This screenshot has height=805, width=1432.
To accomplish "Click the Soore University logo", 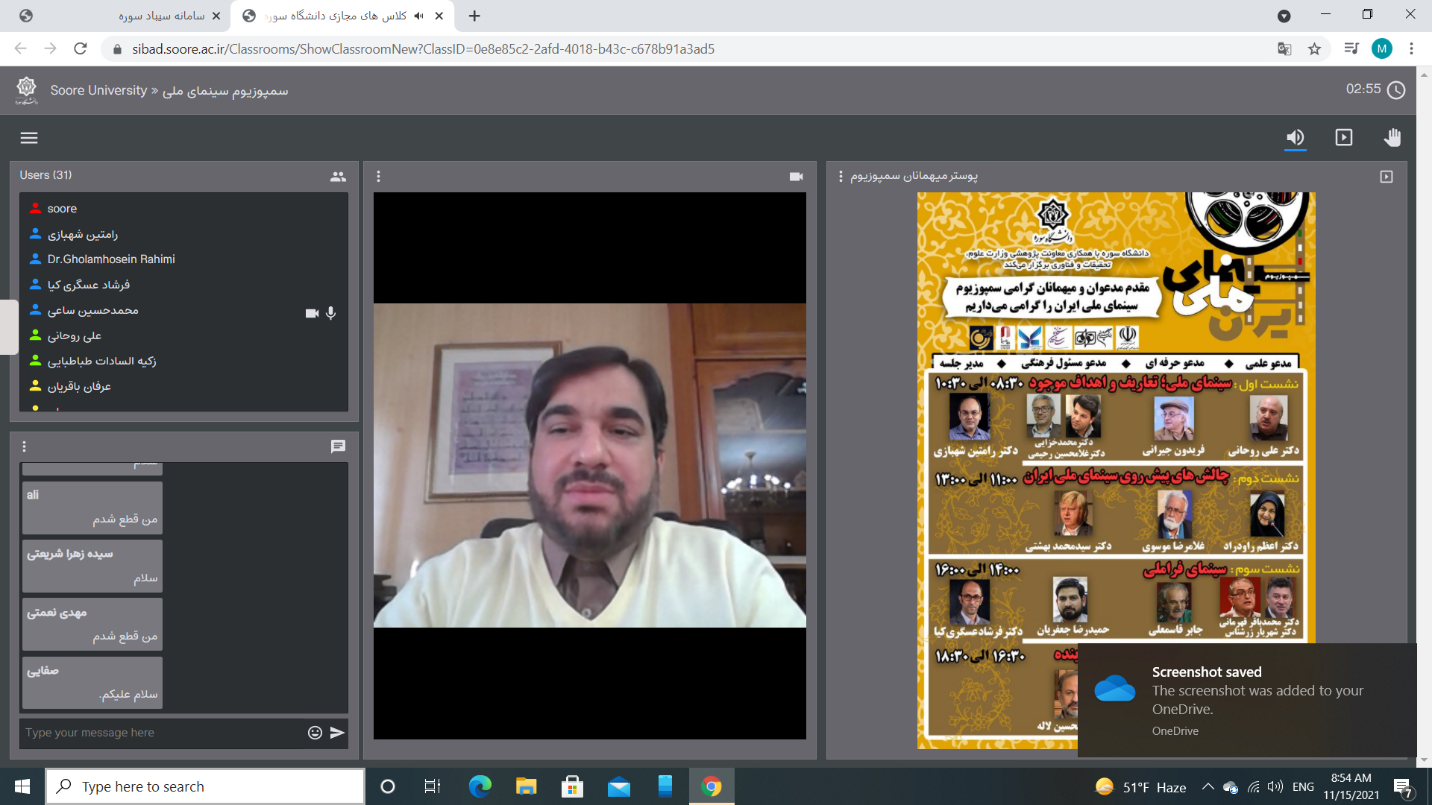I will (26, 91).
